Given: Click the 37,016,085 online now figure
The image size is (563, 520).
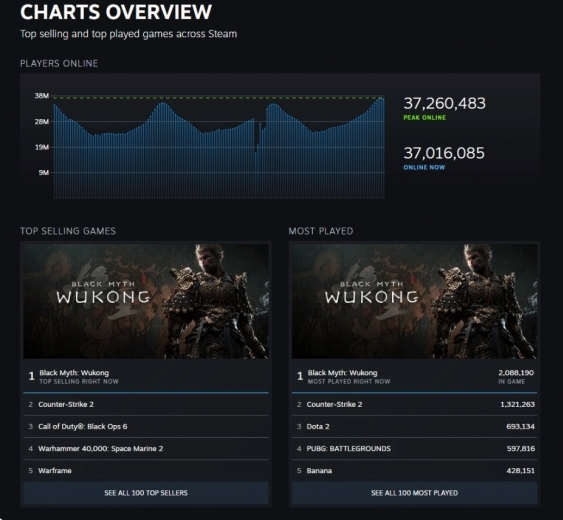Looking at the screenshot, I should 444,153.
